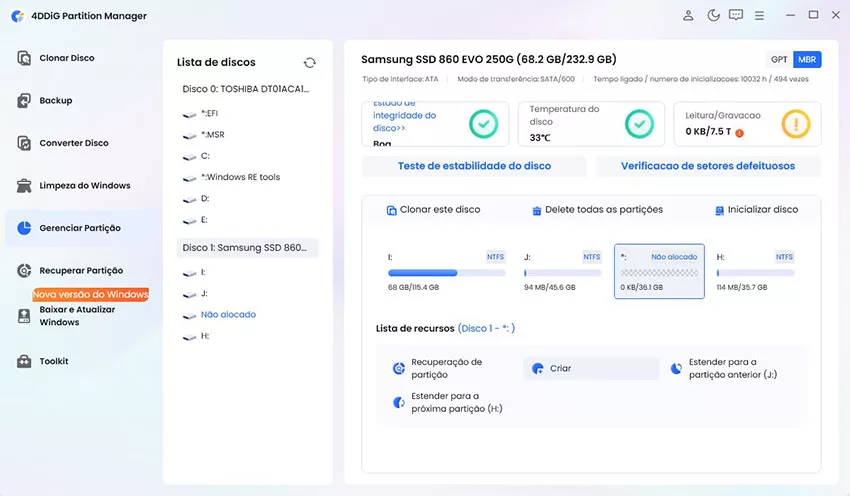850x496 pixels.
Task: Click Delete todas as partições
Action: point(597,210)
